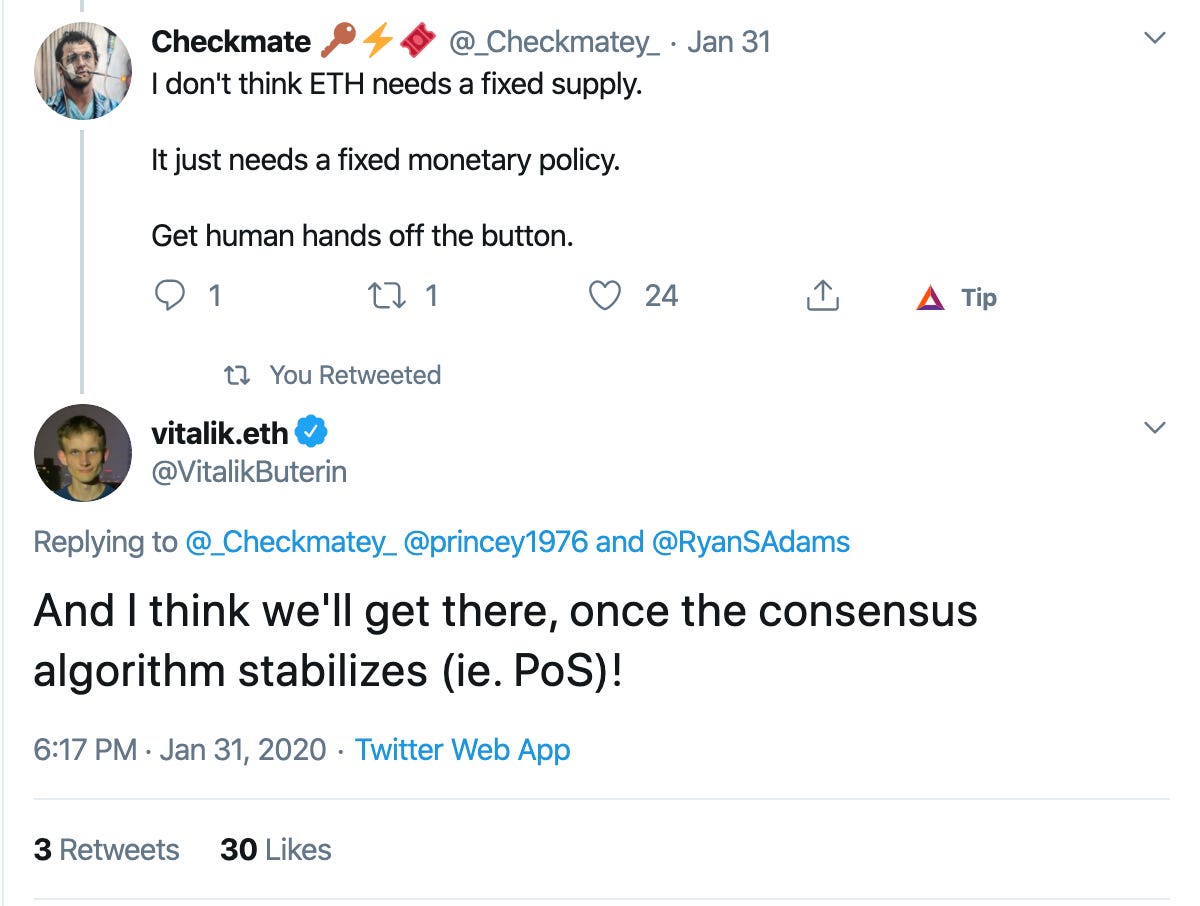Screen dimensions: 1200x906
Task: Click the Checkmate display name
Action: click(231, 41)
